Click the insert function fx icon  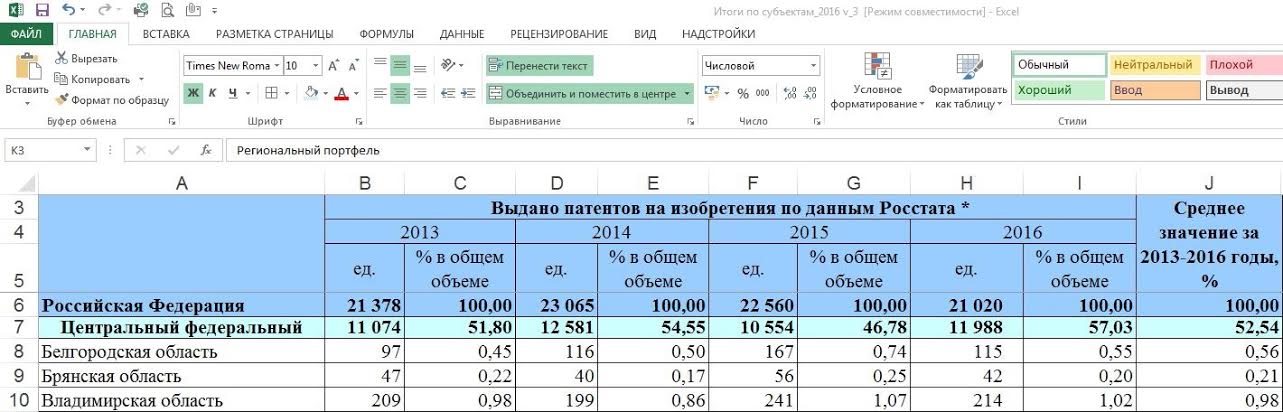tap(205, 150)
